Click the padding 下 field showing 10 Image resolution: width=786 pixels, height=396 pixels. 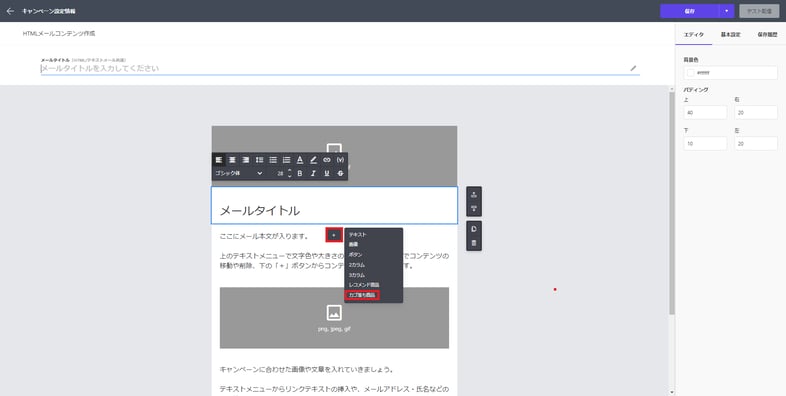pos(705,143)
